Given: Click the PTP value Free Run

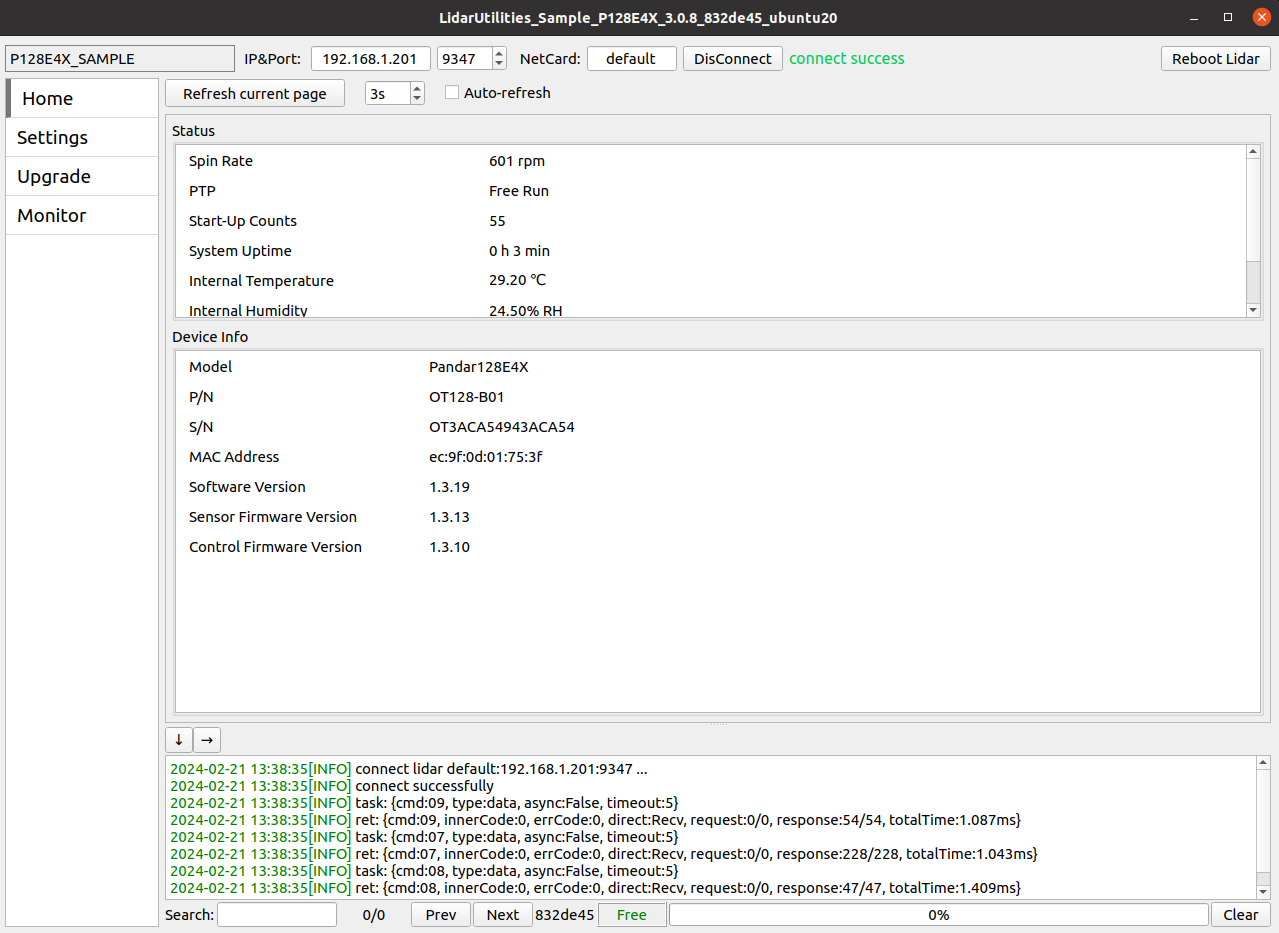Looking at the screenshot, I should click(519, 191).
